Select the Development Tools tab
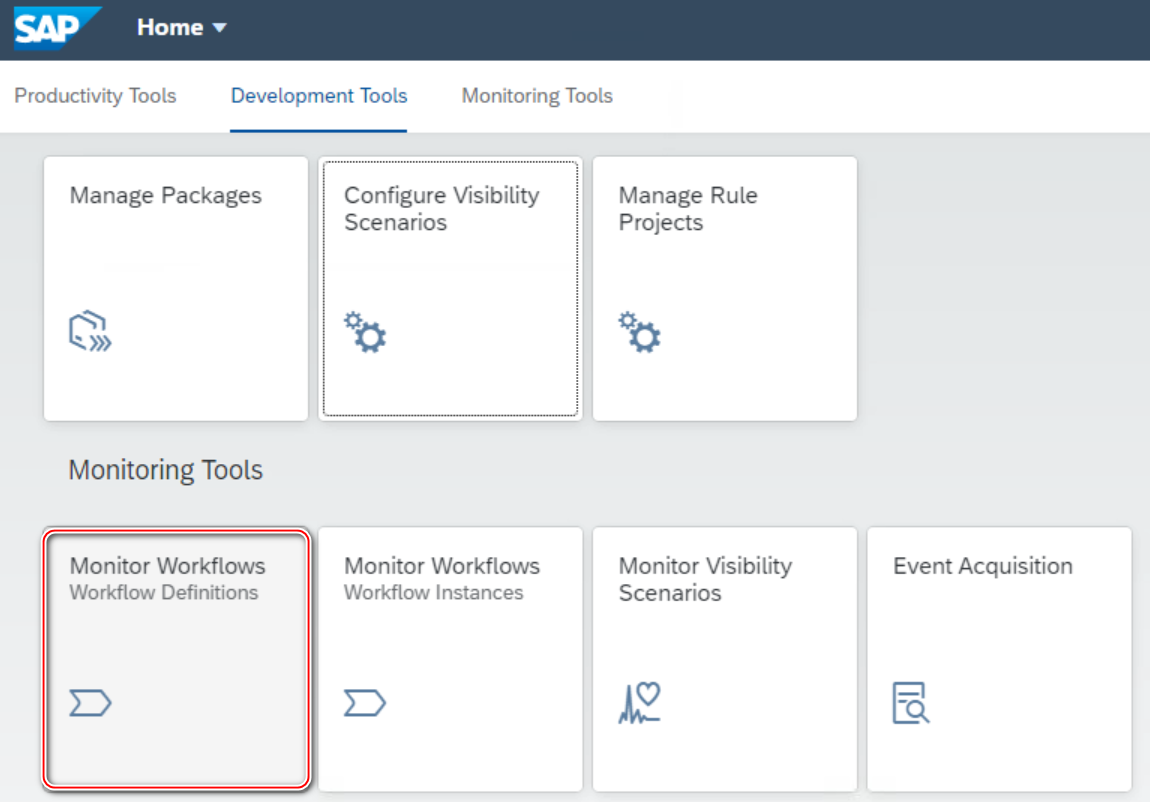This screenshot has height=802, width=1150. pos(319,96)
